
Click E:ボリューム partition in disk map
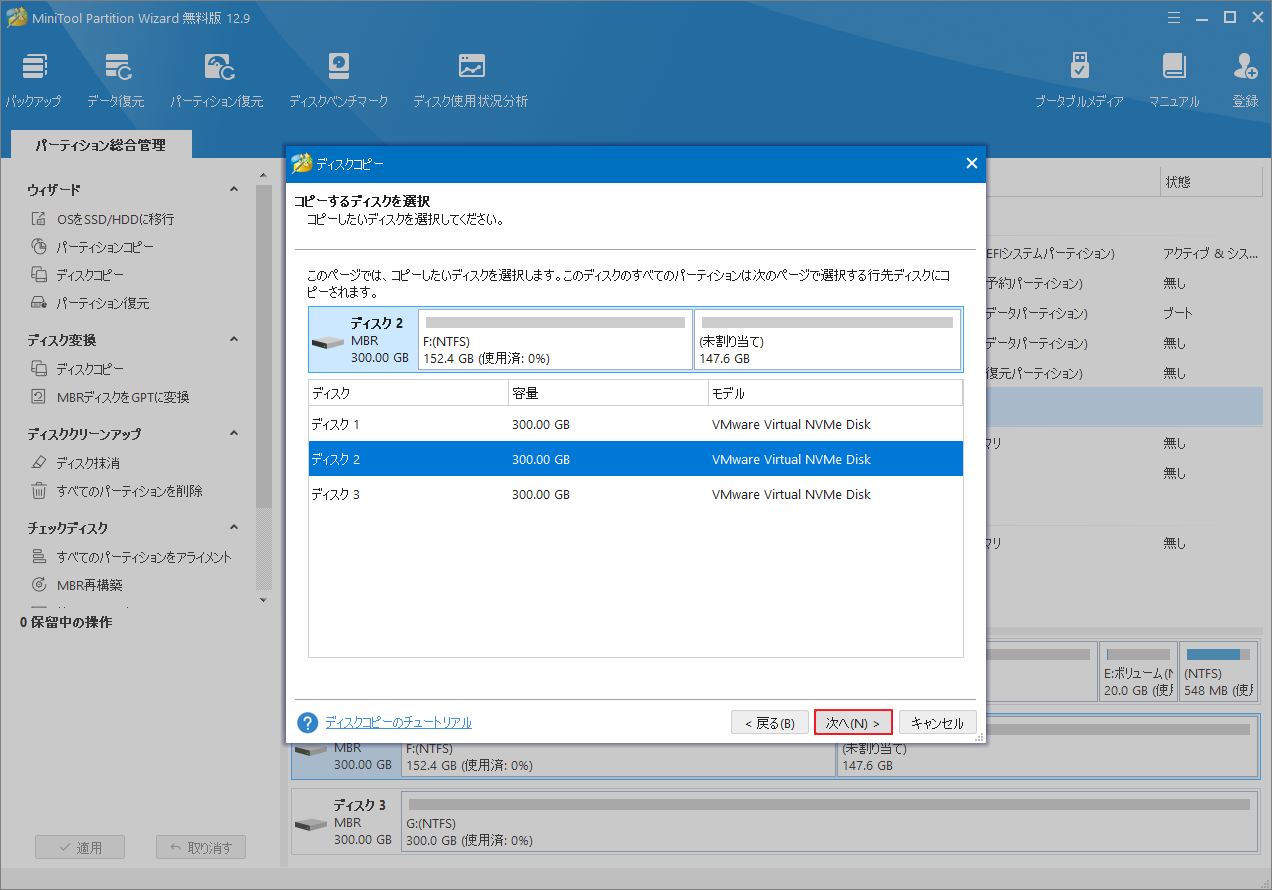tap(1137, 672)
